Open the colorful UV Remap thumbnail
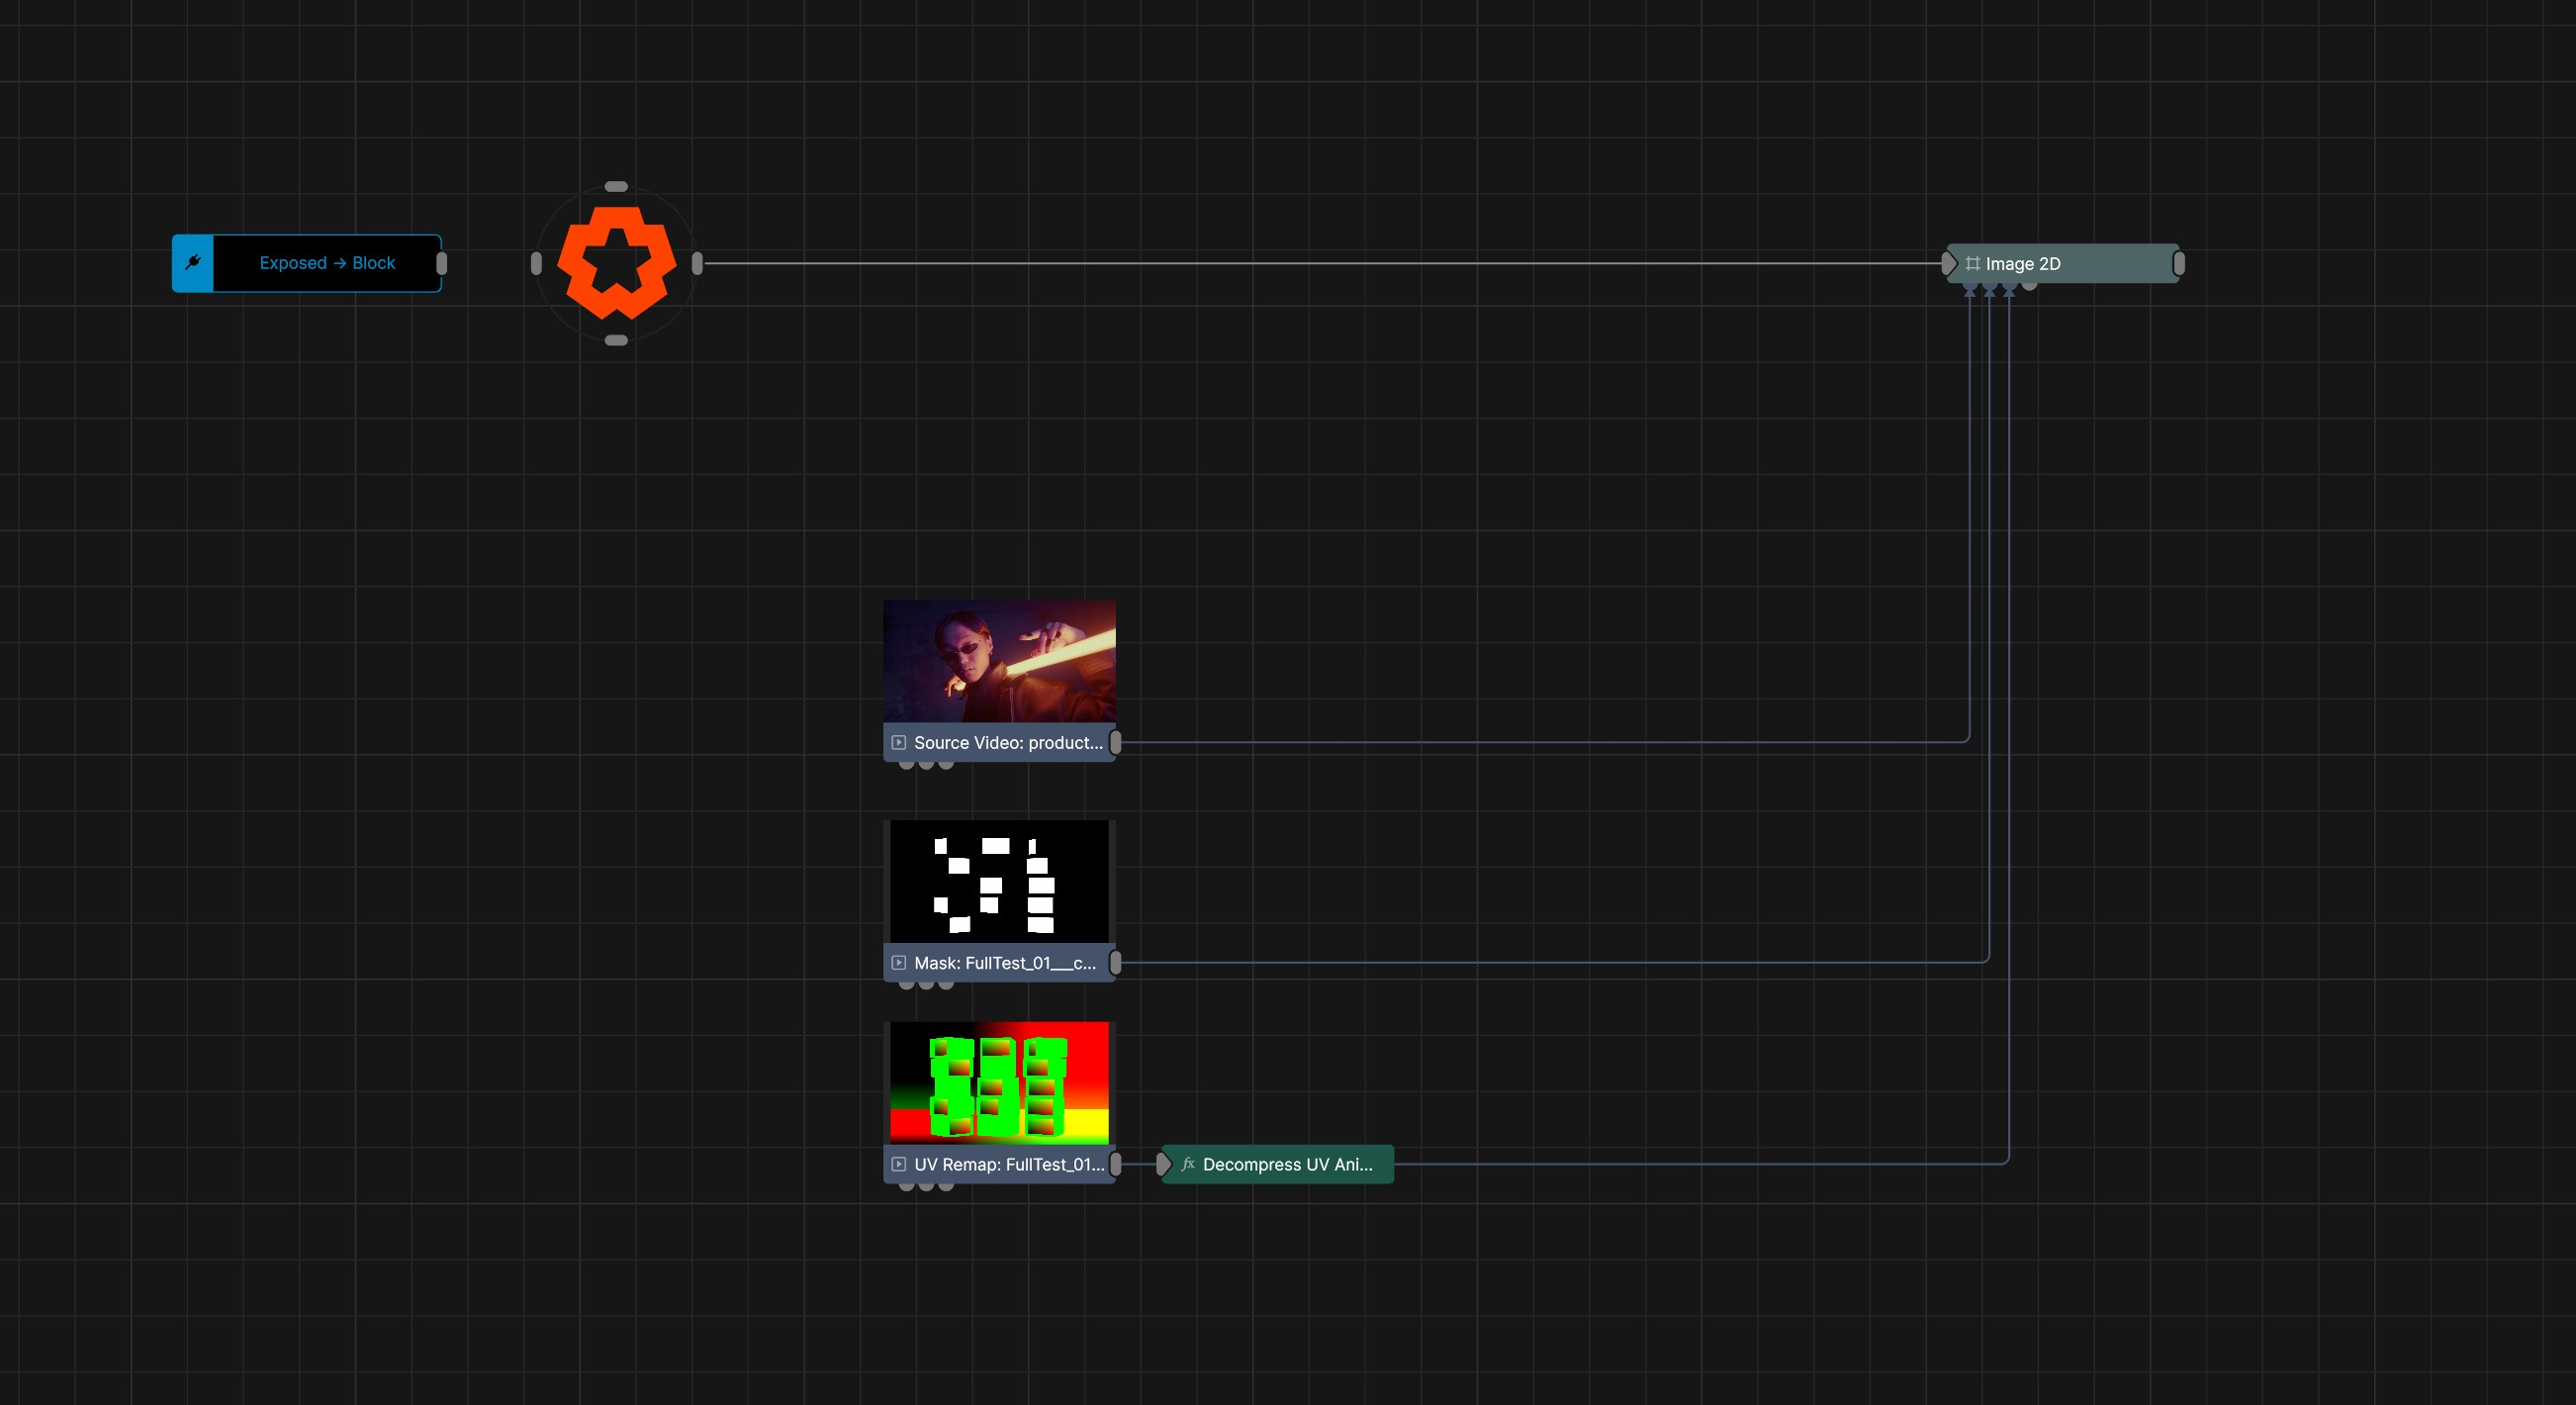 tap(999, 1083)
